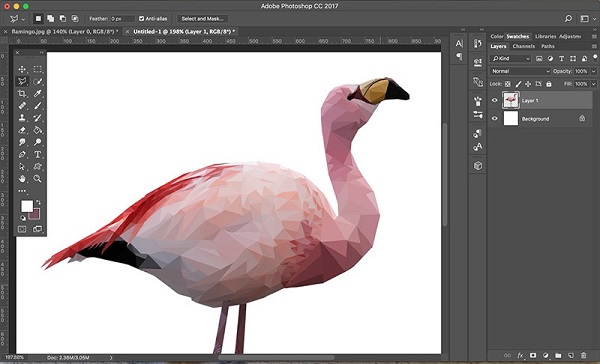
Task: Enable Add to selection mode
Action: tap(51, 18)
